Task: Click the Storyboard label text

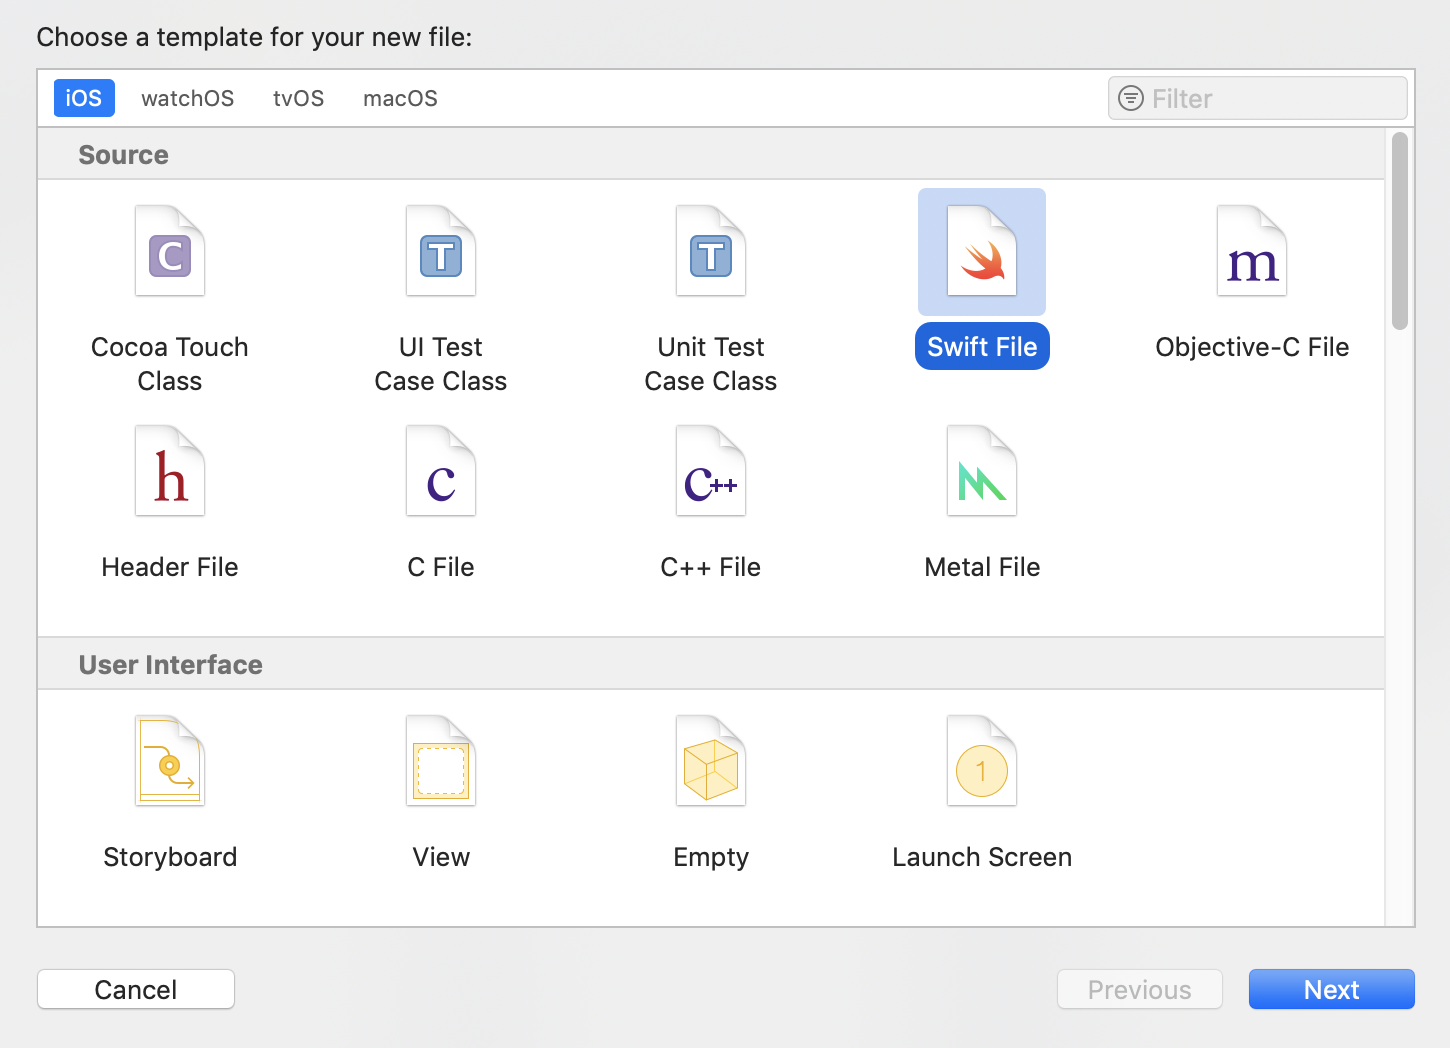Action: point(170,857)
